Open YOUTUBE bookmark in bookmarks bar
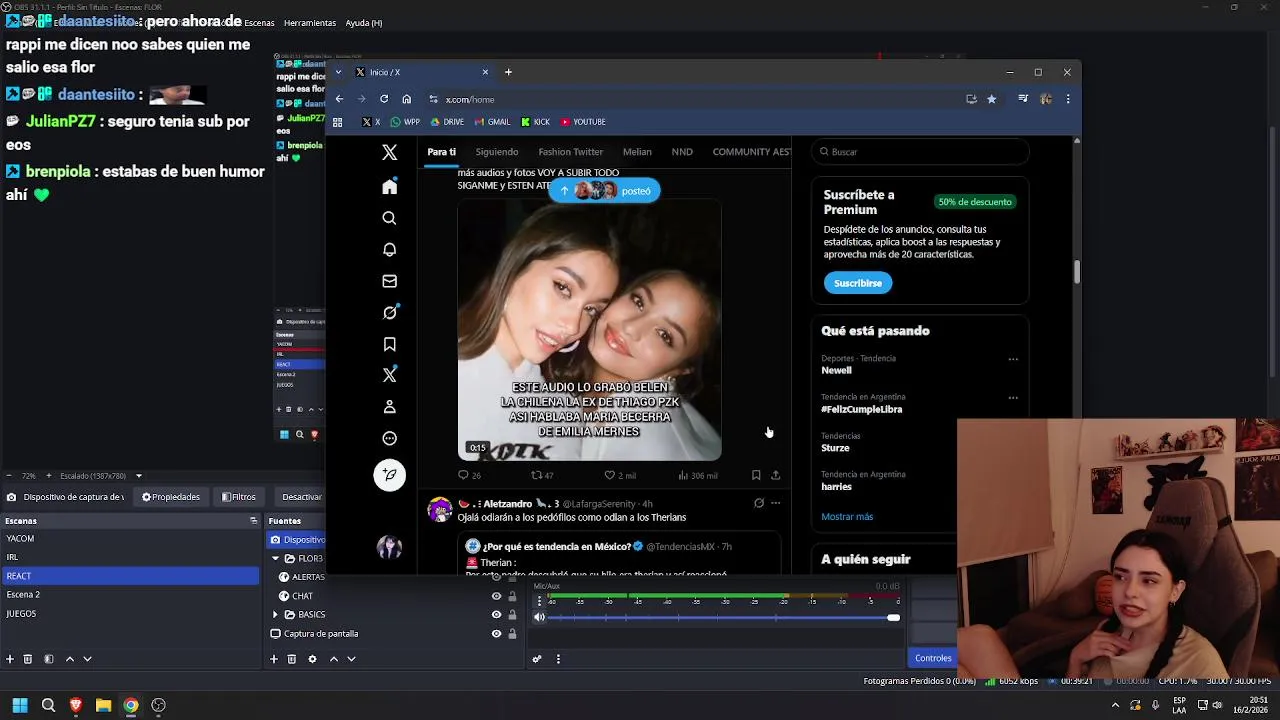 [583, 122]
